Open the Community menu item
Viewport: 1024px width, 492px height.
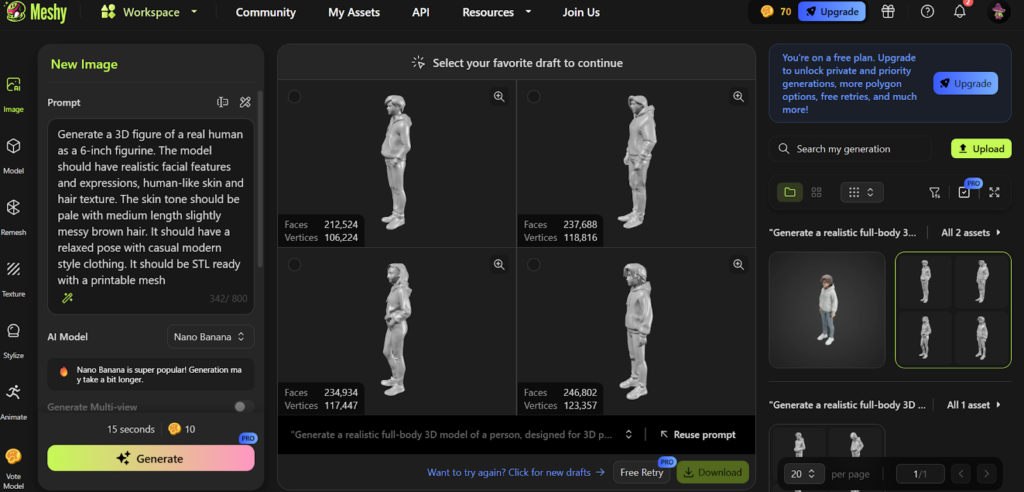[265, 12]
